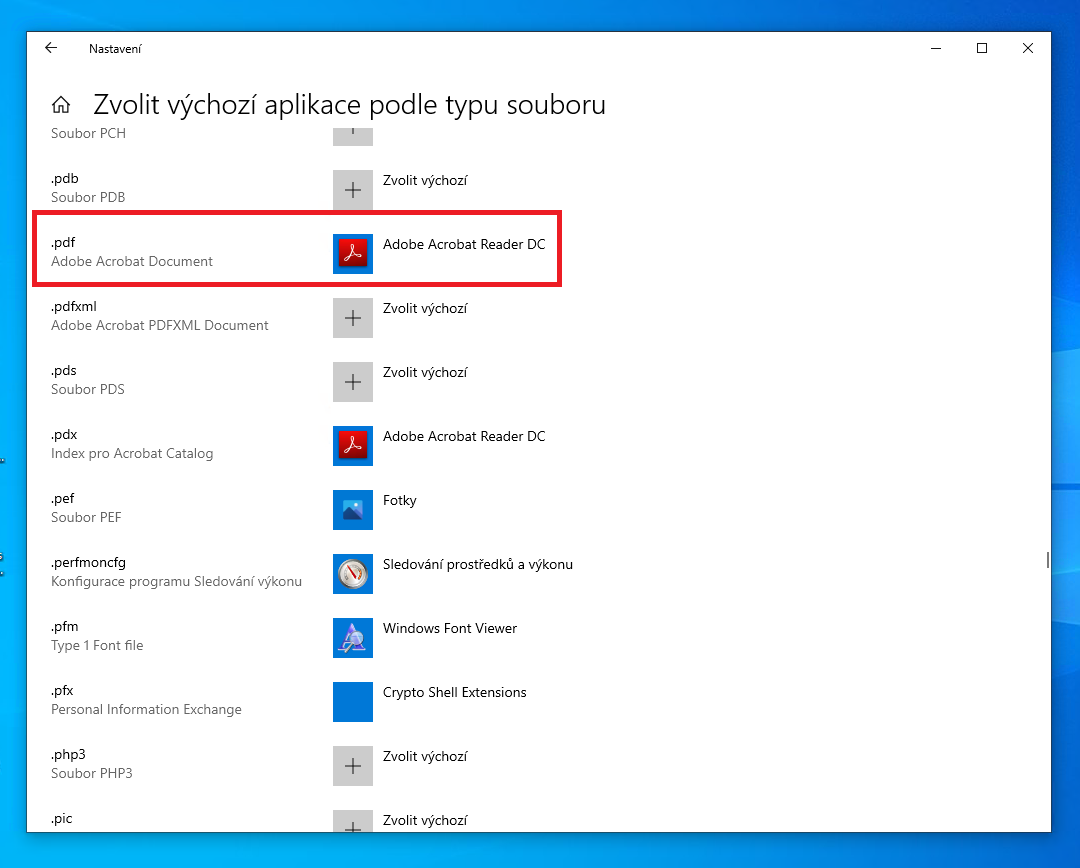Click the plus icon for .pdb

(353, 190)
